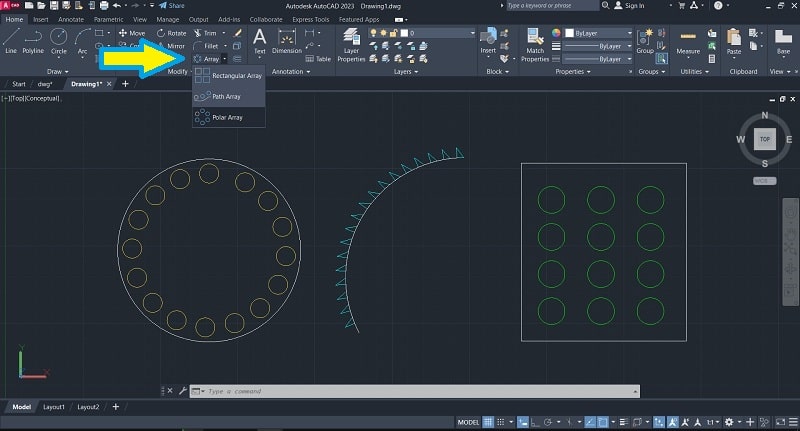This screenshot has height=431, width=800.
Task: Choose Polar Array from menu
Action: [229, 117]
